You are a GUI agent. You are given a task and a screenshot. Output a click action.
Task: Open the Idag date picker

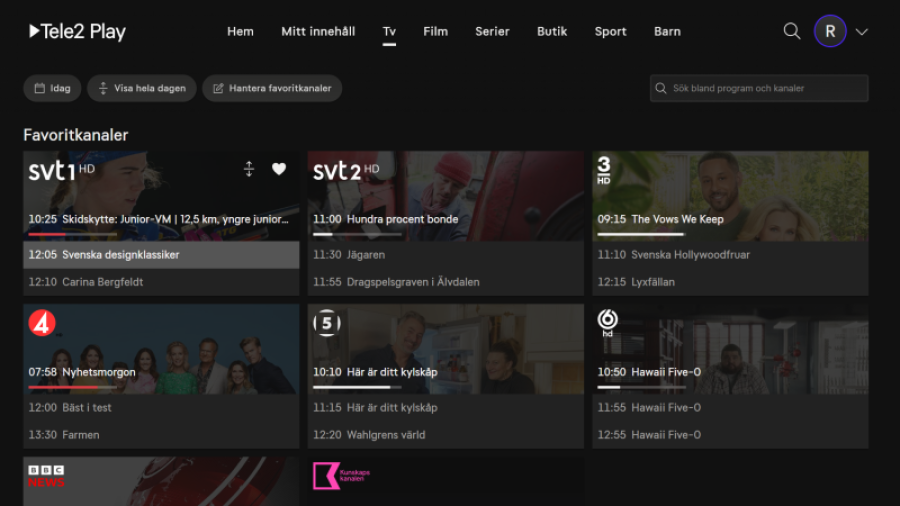pos(52,88)
